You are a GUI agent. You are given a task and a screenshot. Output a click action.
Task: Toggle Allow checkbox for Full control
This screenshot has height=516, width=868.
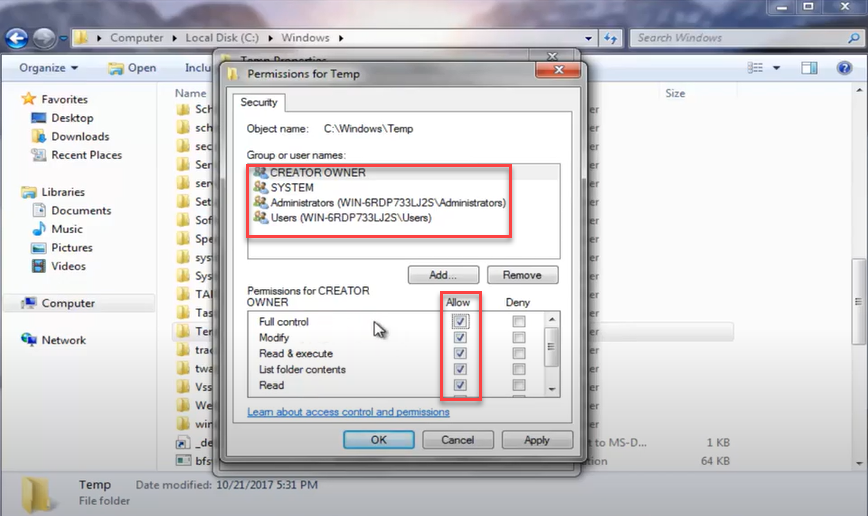tap(460, 321)
